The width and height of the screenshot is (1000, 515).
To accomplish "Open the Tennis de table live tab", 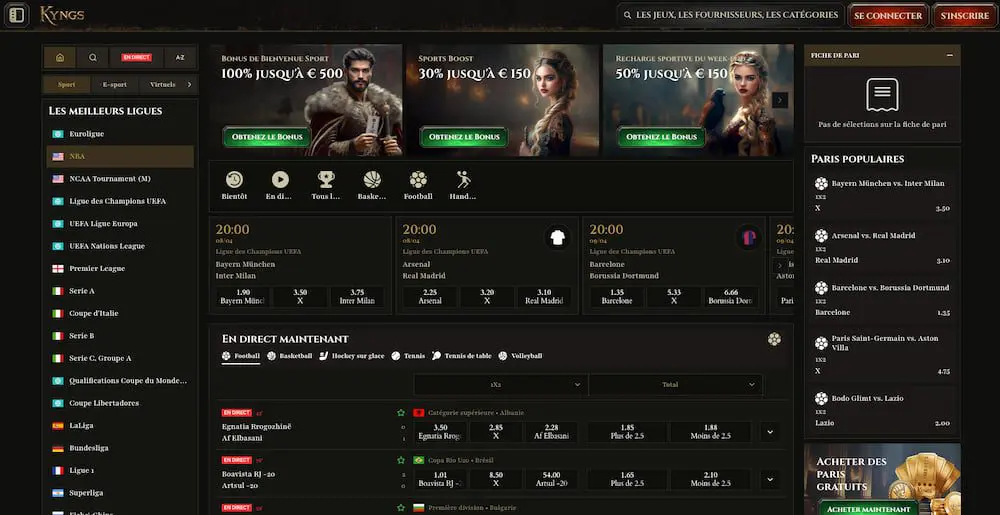I will pos(462,356).
